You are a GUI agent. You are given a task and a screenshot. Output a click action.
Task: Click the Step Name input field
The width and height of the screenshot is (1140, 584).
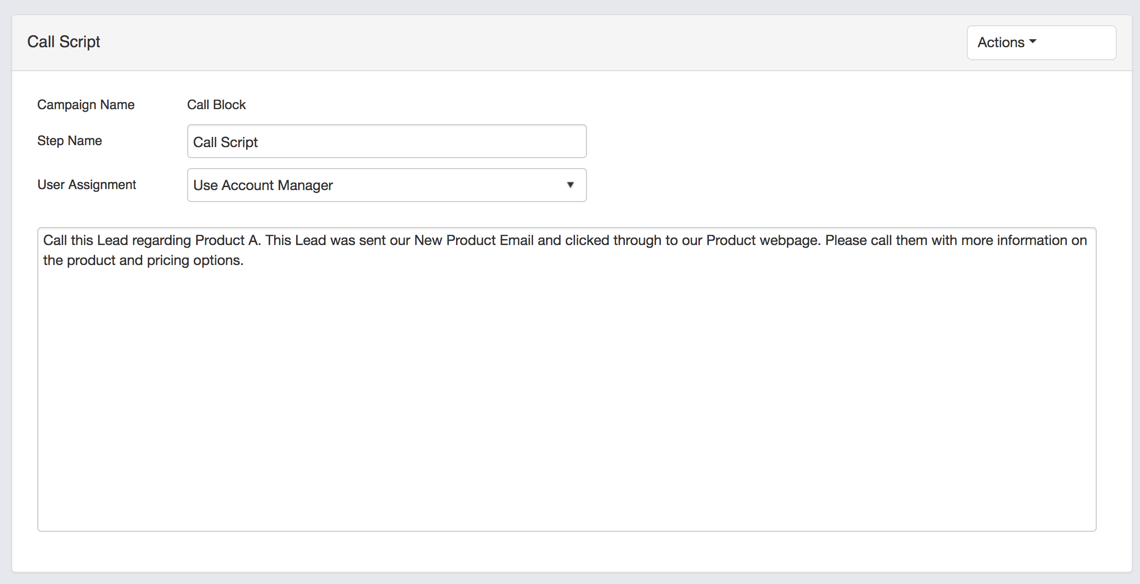tap(387, 141)
